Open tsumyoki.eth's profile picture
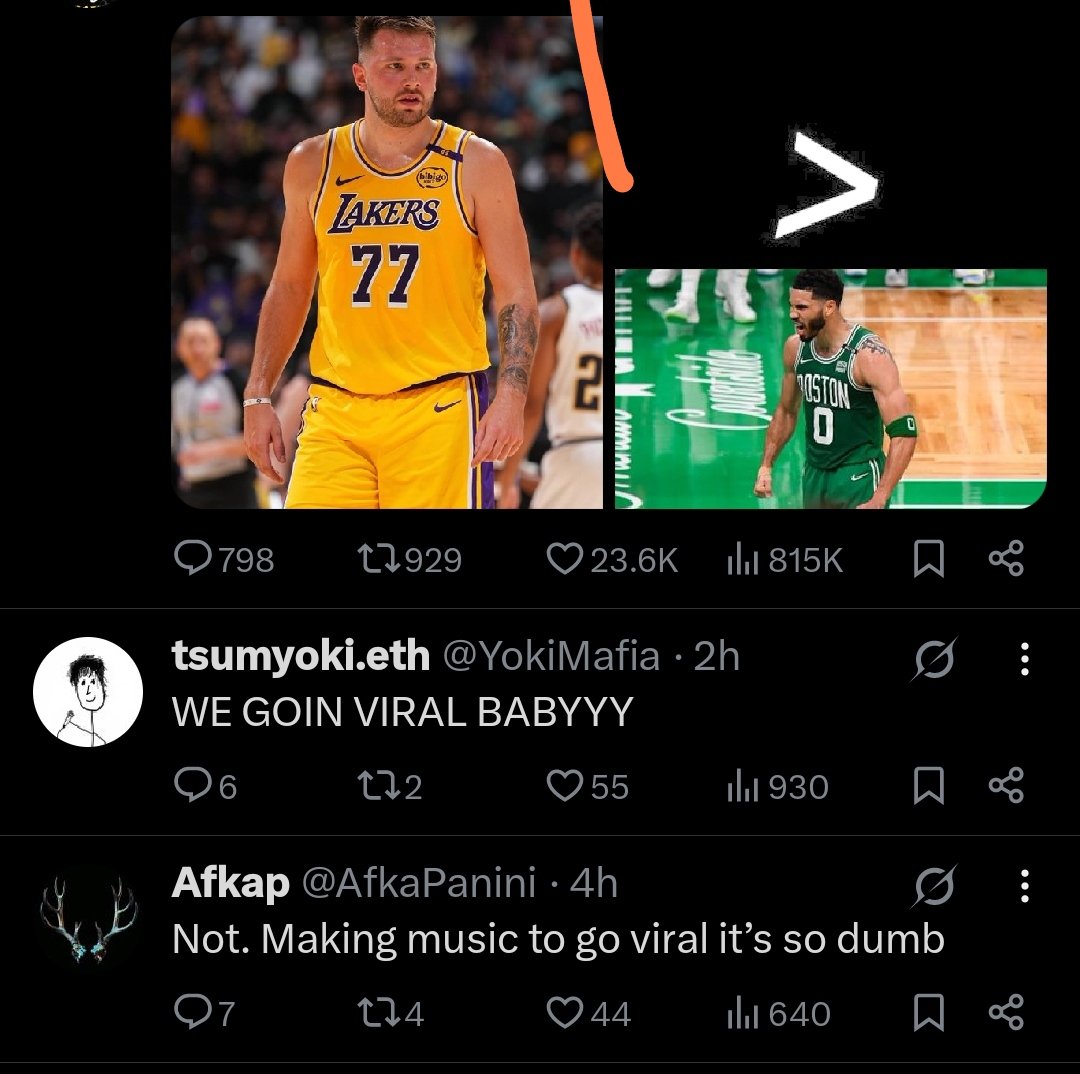 tap(88, 692)
